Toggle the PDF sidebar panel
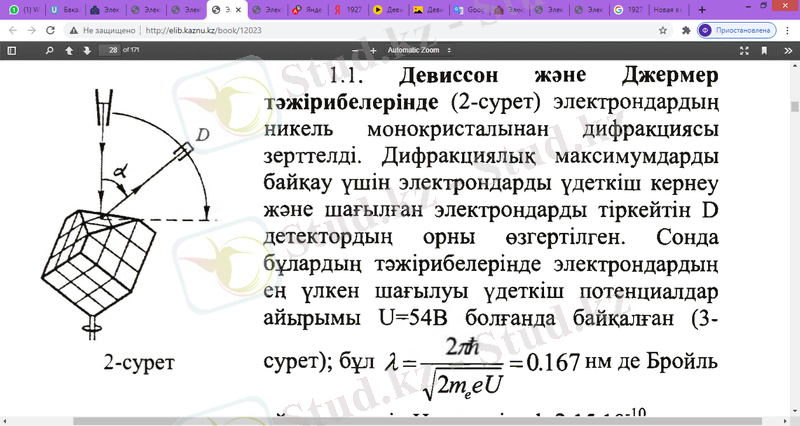 11,49
